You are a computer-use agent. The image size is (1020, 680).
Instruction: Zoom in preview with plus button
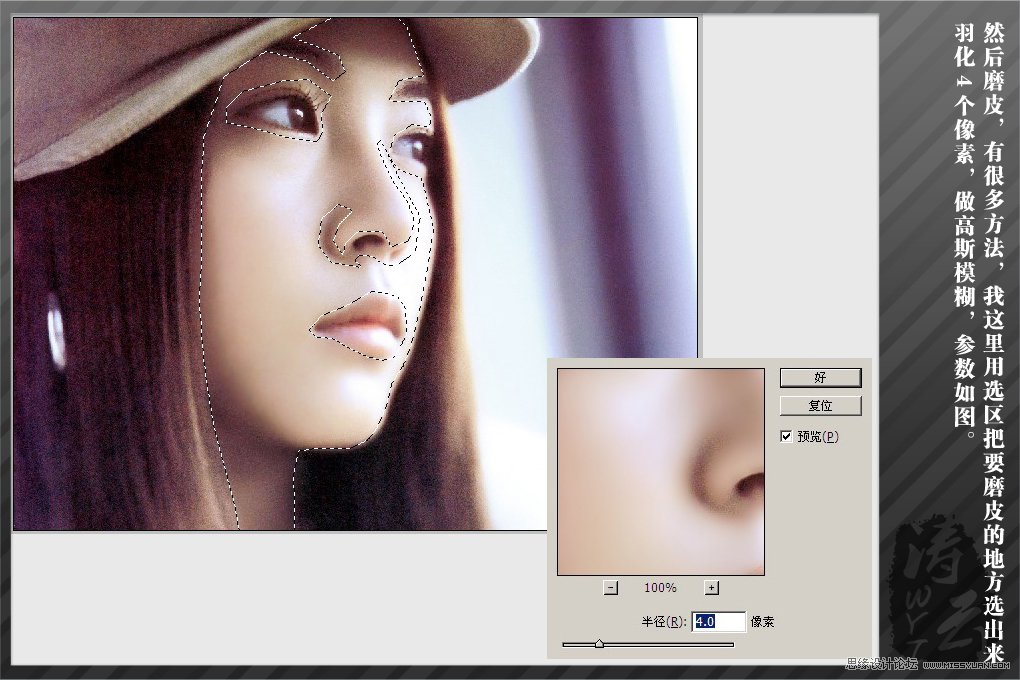711,588
